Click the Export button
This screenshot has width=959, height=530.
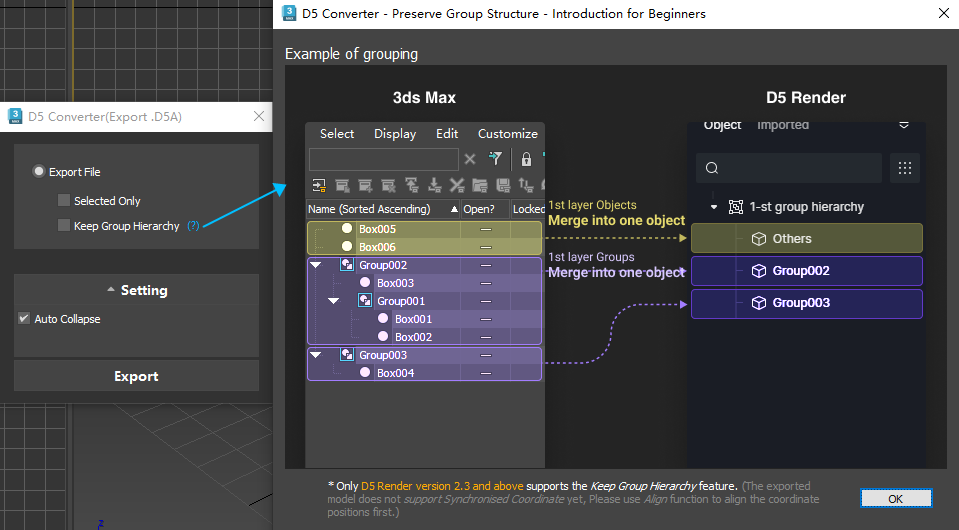pos(136,376)
